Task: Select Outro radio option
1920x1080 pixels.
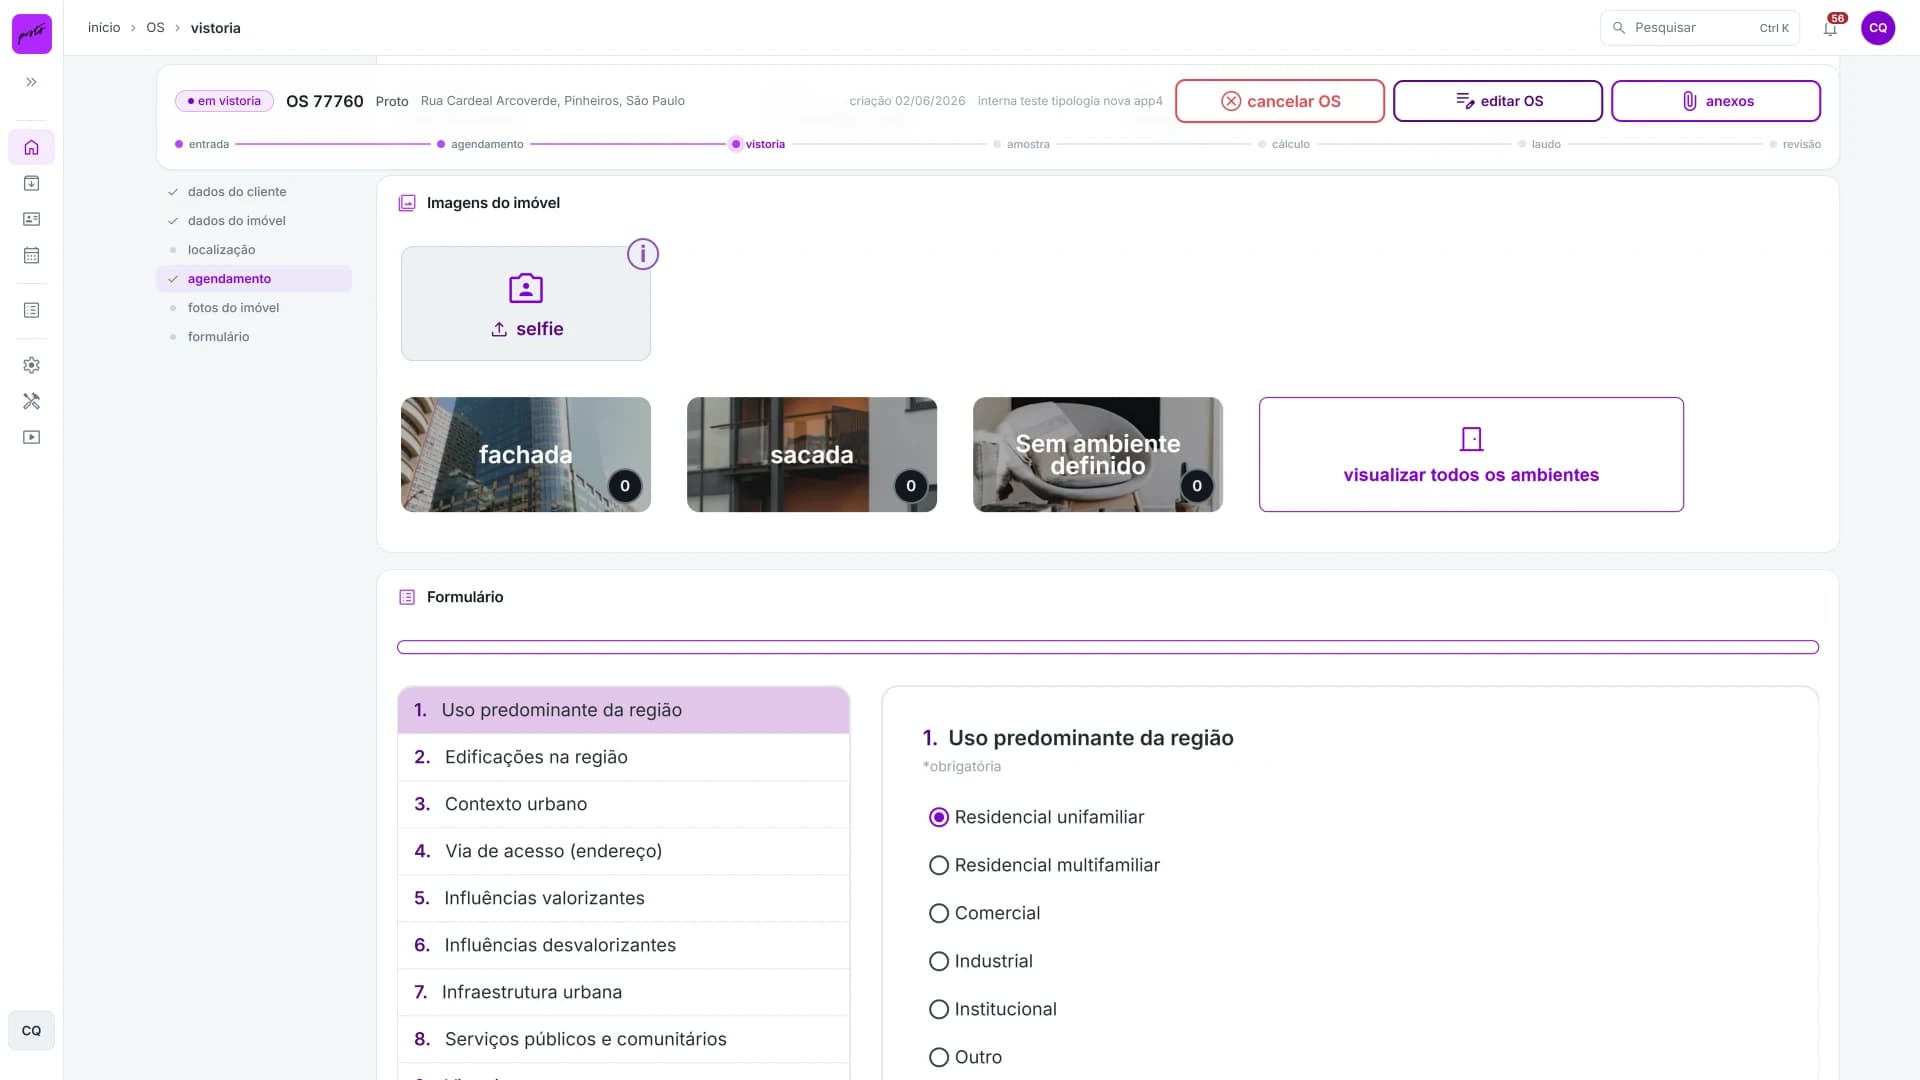Action: tap(938, 1057)
